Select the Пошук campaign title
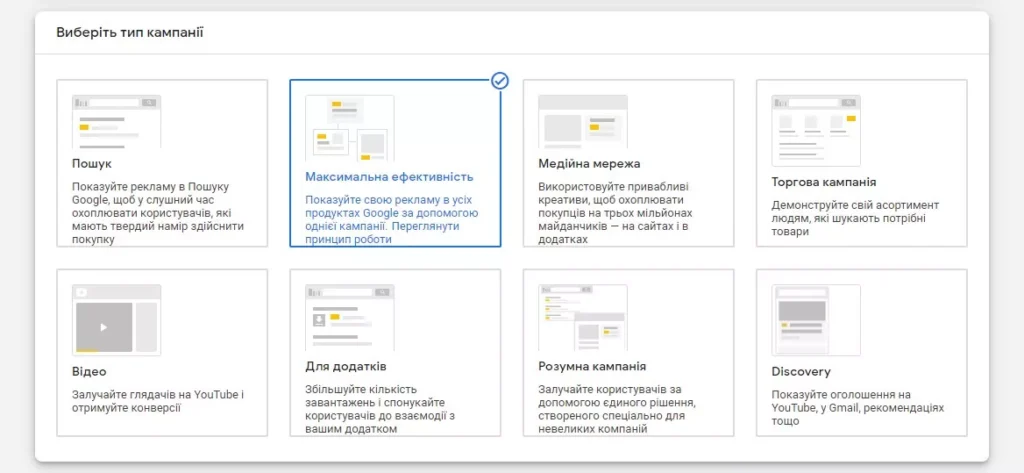The height and width of the screenshot is (473, 1024). (x=92, y=163)
